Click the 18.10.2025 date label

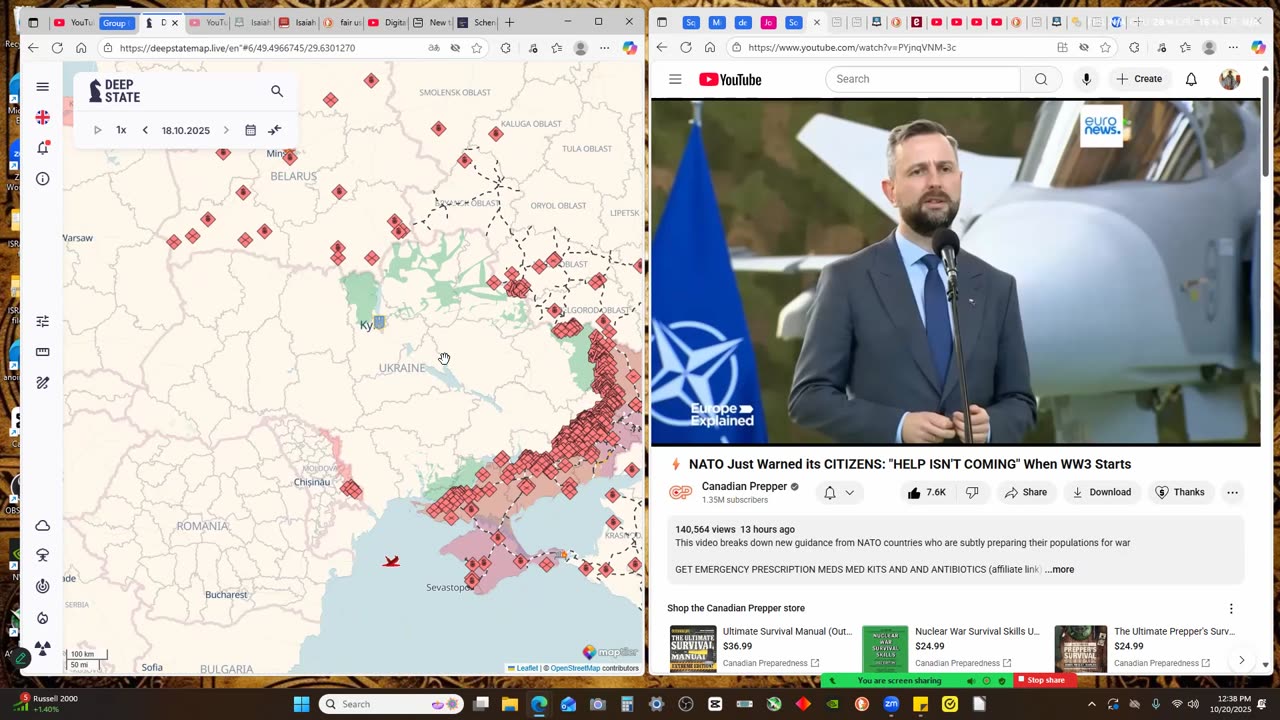(x=186, y=130)
